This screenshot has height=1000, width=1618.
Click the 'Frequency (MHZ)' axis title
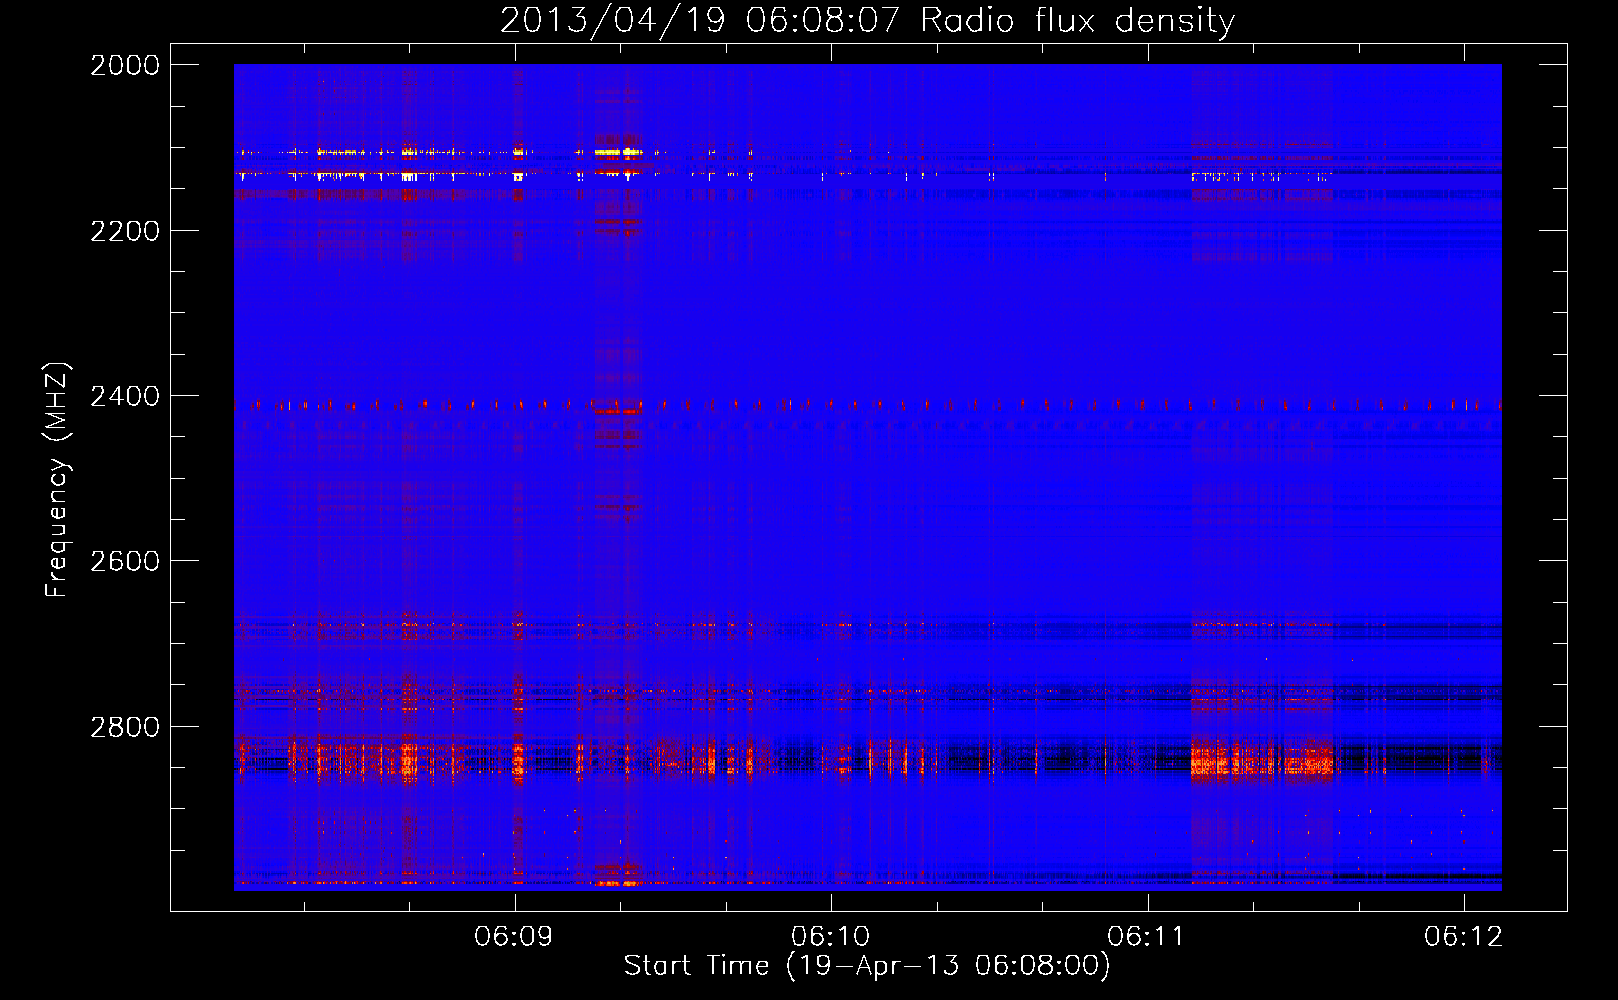point(58,480)
